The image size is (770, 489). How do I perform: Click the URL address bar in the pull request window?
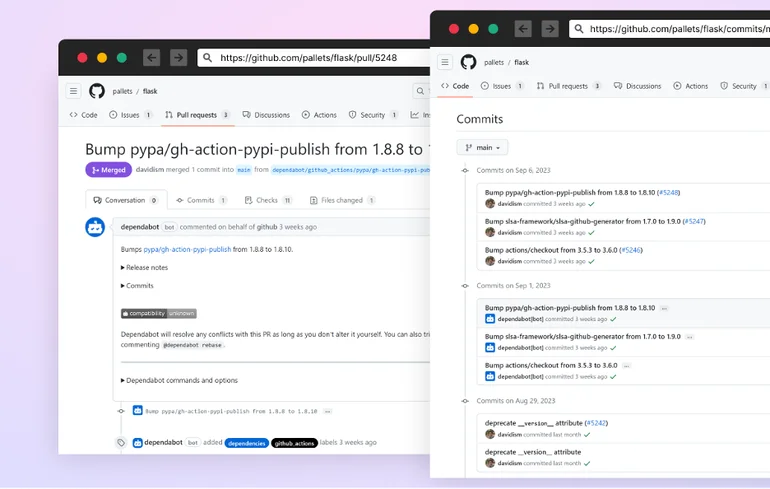tap(310, 58)
